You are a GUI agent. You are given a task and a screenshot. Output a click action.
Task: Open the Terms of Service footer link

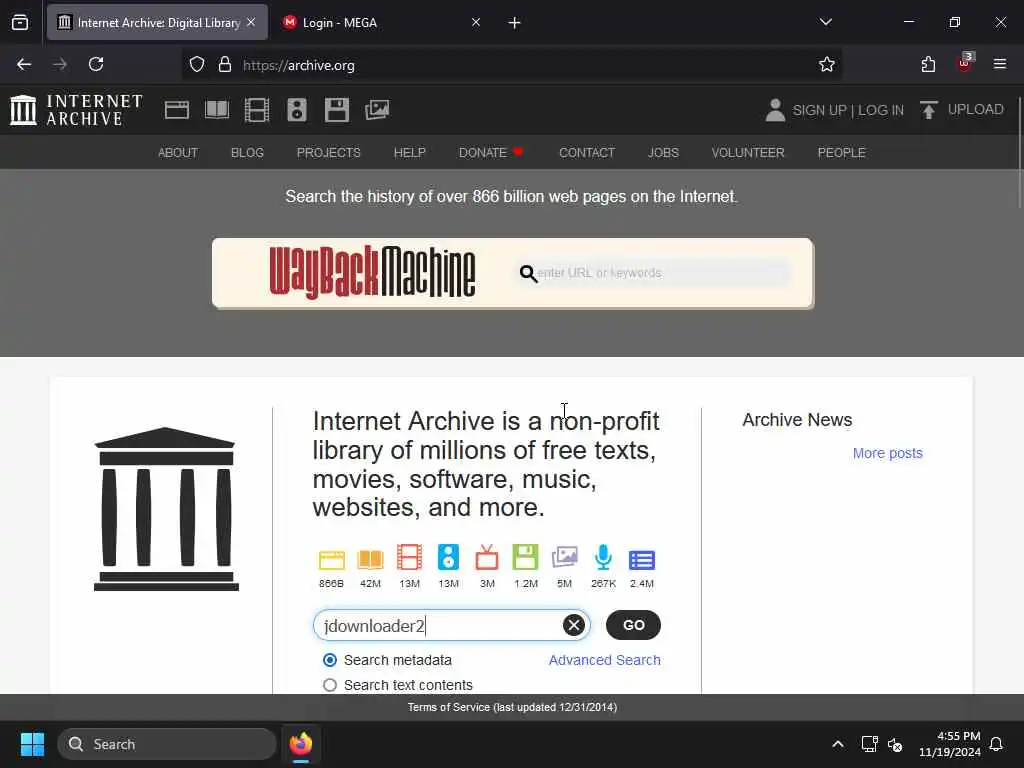click(x=512, y=707)
